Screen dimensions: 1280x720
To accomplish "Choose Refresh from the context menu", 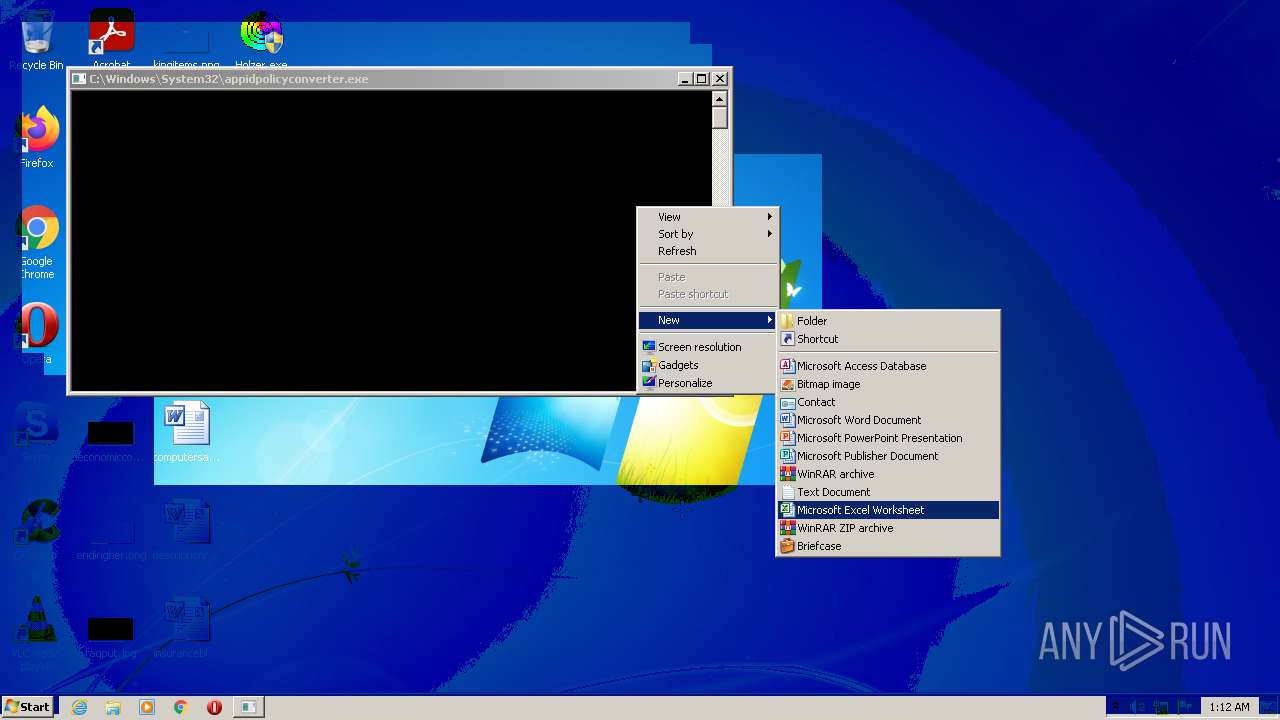I will (x=708, y=251).
